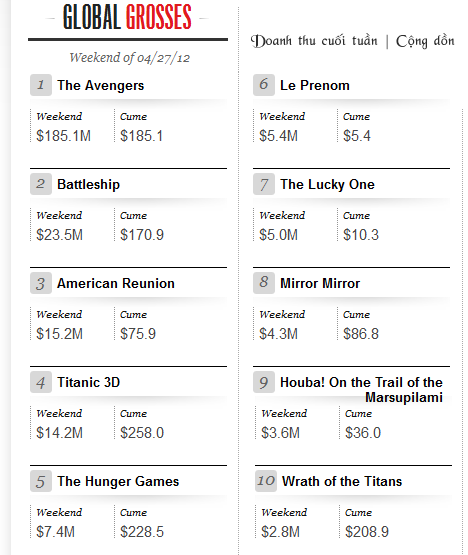Click the Cộng dồn label
The height and width of the screenshot is (555, 468).
pos(425,41)
